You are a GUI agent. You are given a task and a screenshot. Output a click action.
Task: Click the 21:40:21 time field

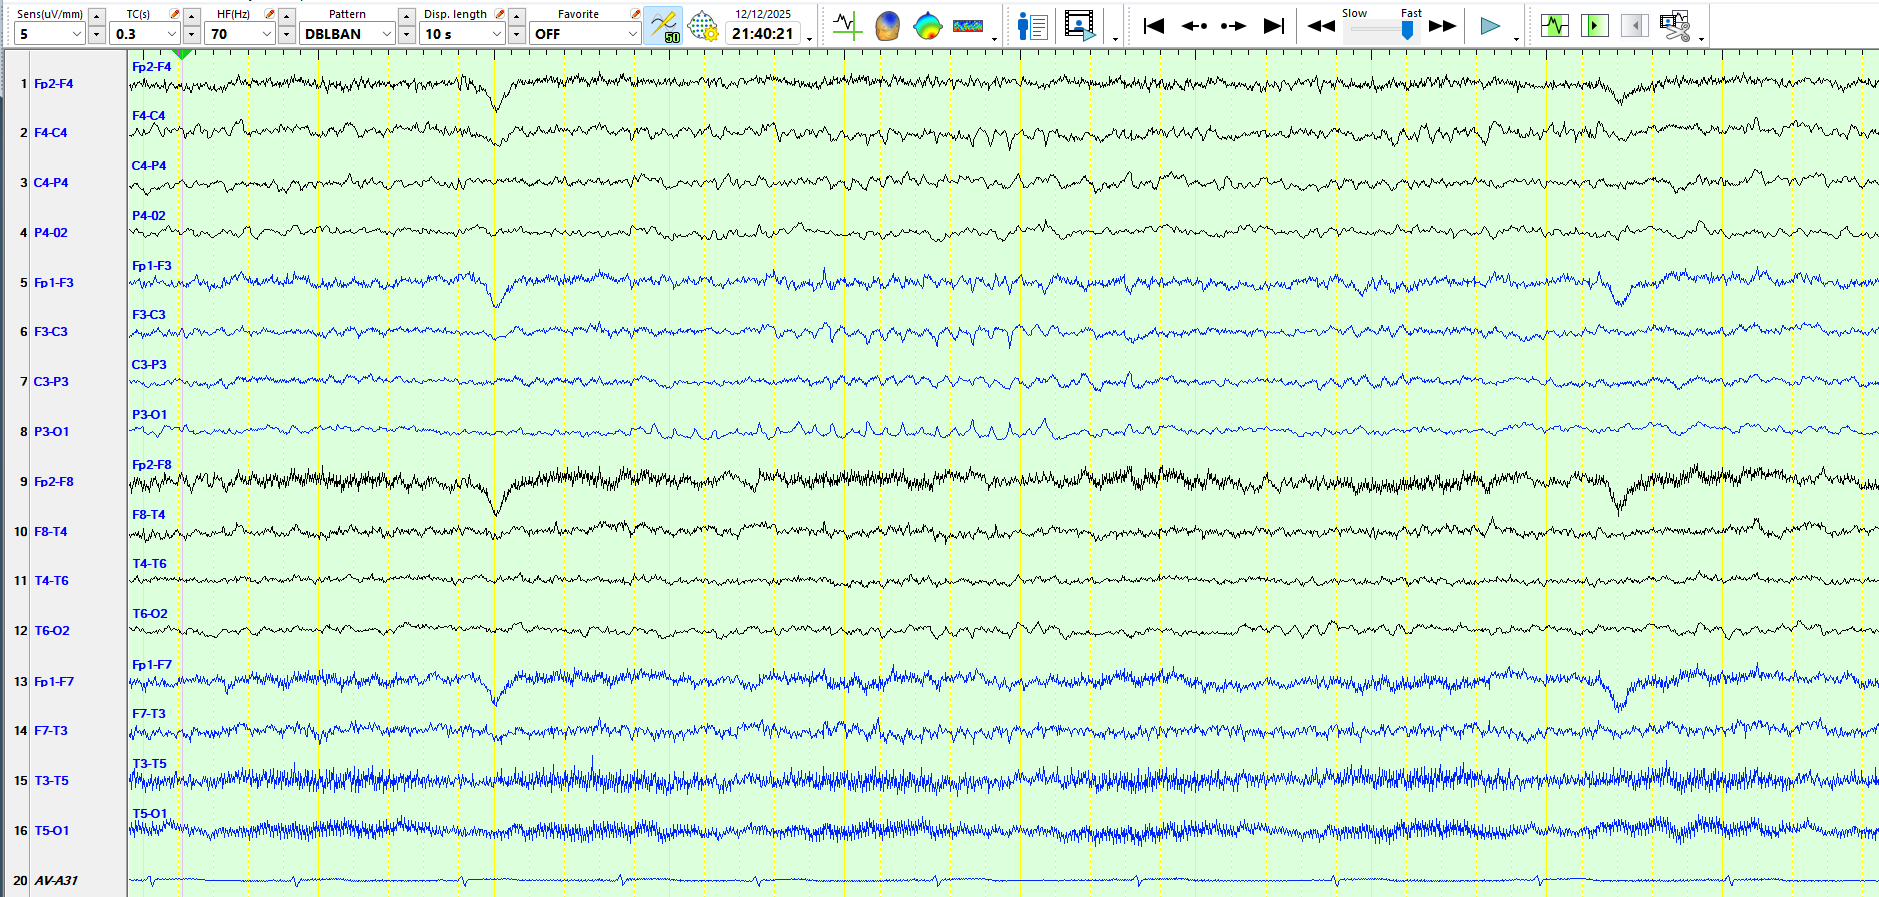click(763, 33)
